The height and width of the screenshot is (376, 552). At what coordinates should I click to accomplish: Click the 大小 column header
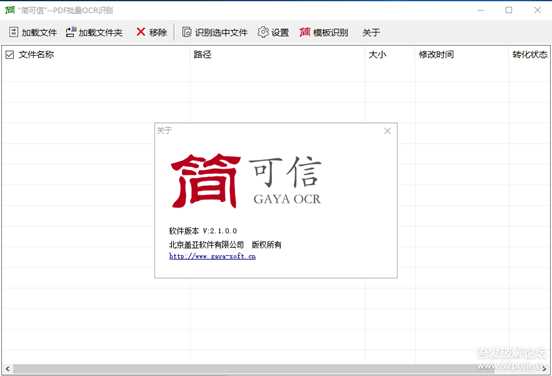[377, 55]
